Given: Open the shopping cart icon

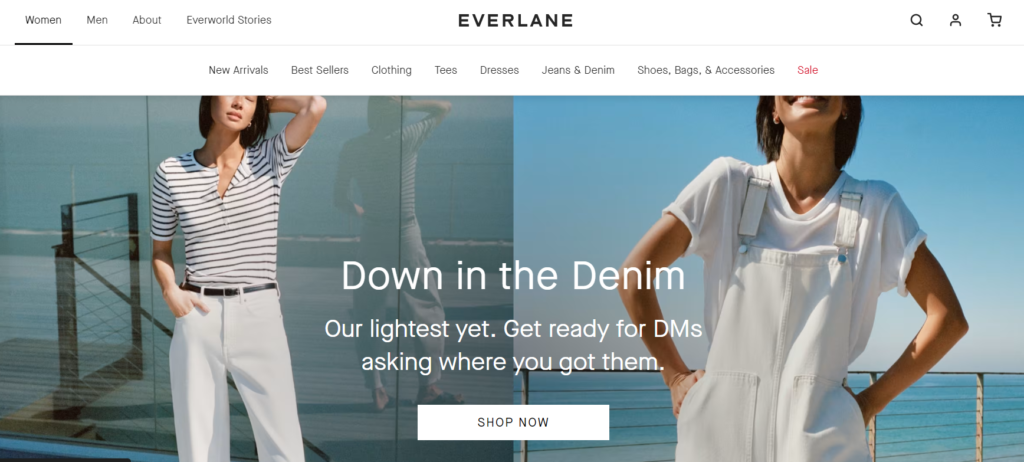Looking at the screenshot, I should [x=994, y=20].
